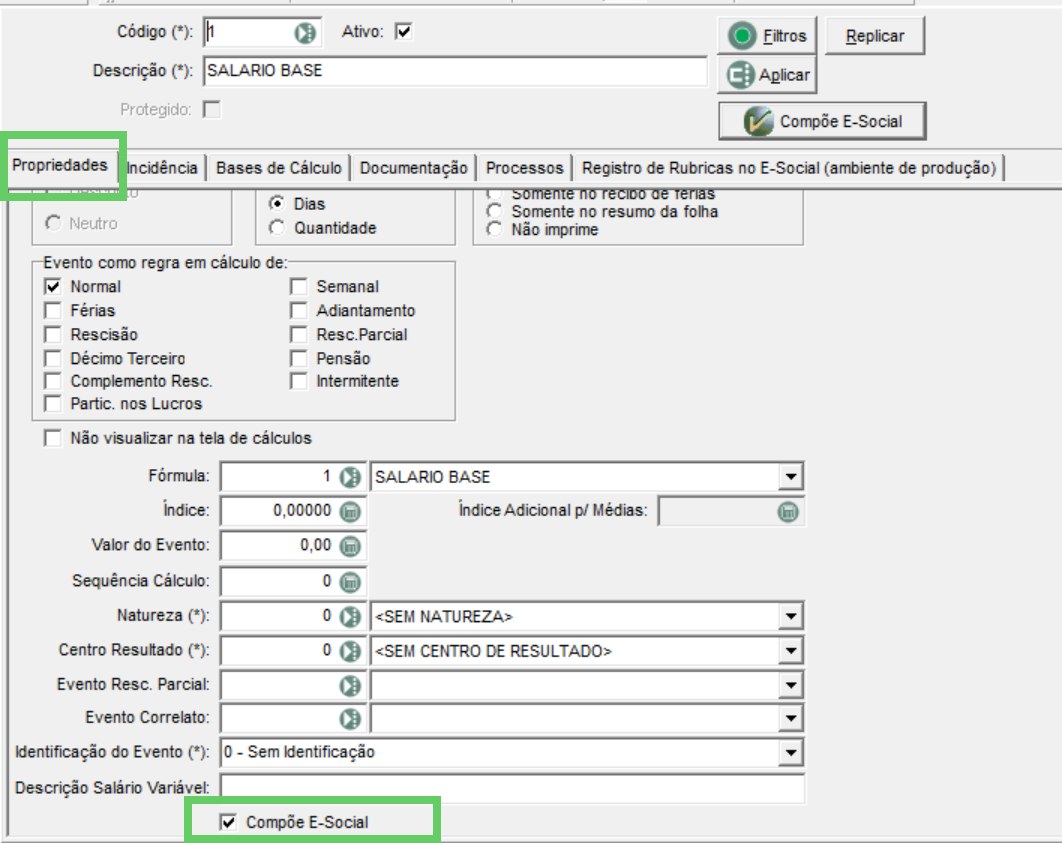
Task: Open calculator icon for Sequência Cálculo
Action: [x=350, y=582]
